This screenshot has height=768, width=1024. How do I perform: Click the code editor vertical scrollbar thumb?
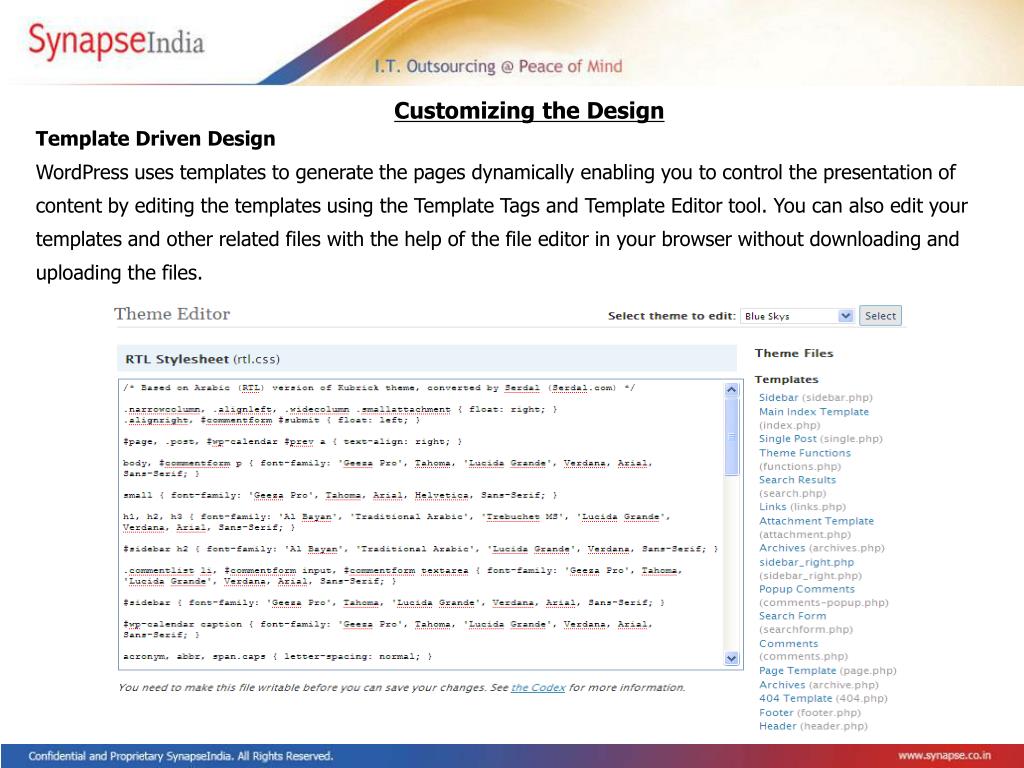(731, 436)
